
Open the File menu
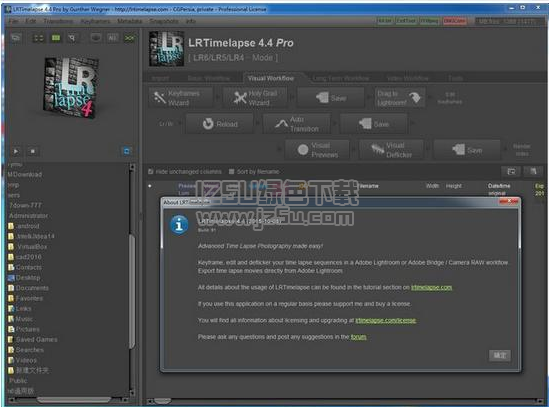(x=13, y=21)
